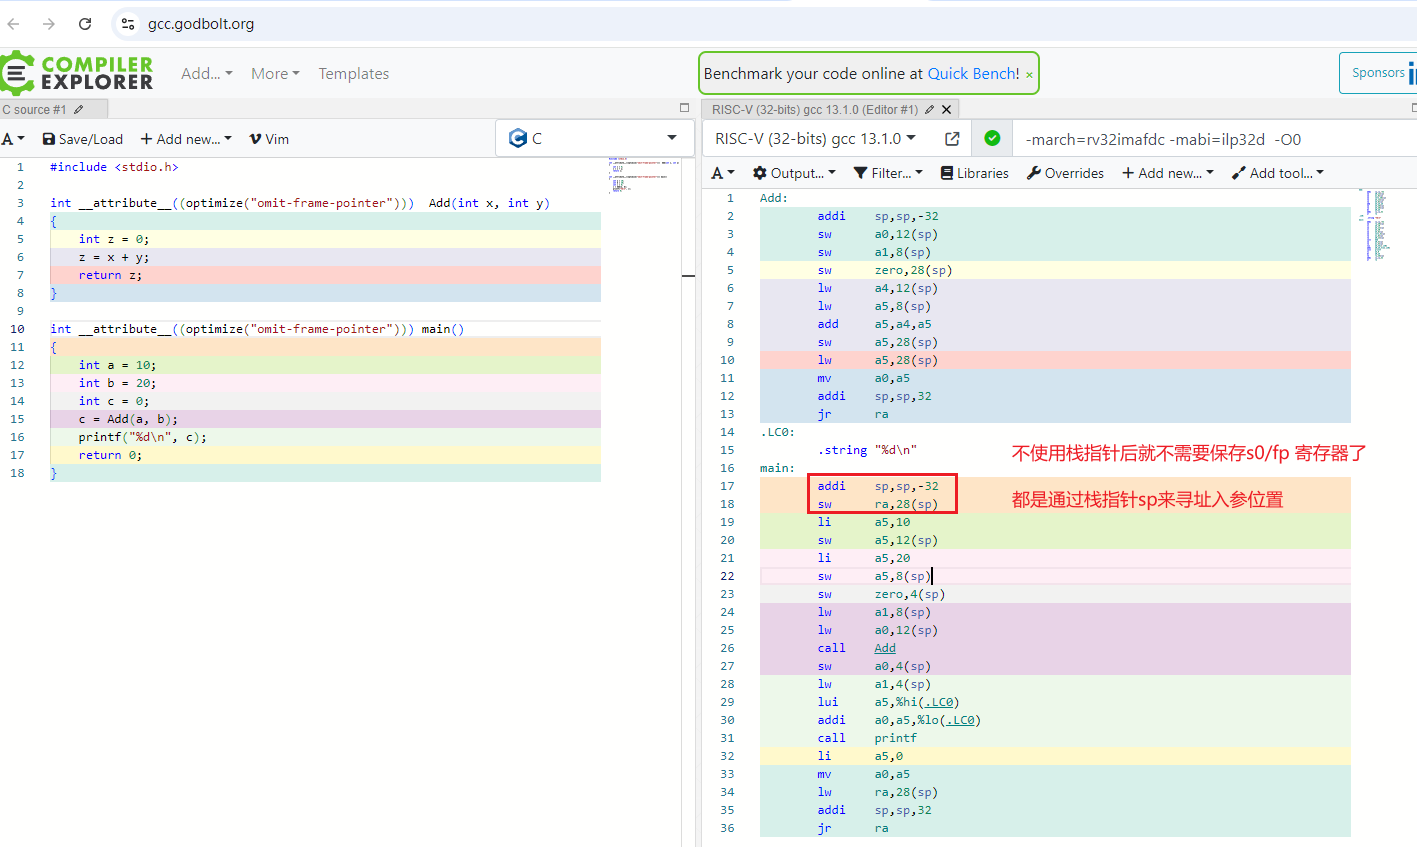Click the Sponsors button
The image size is (1417, 847).
coord(1379,73)
